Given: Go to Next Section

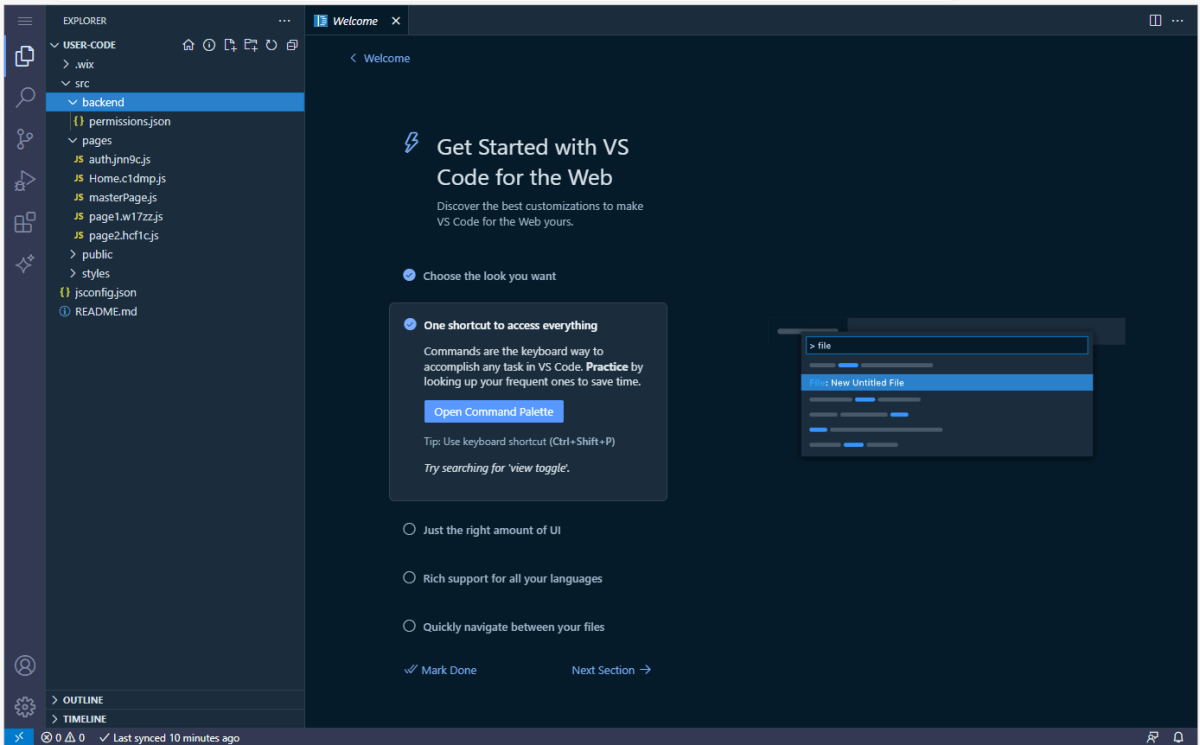Looking at the screenshot, I should (611, 670).
